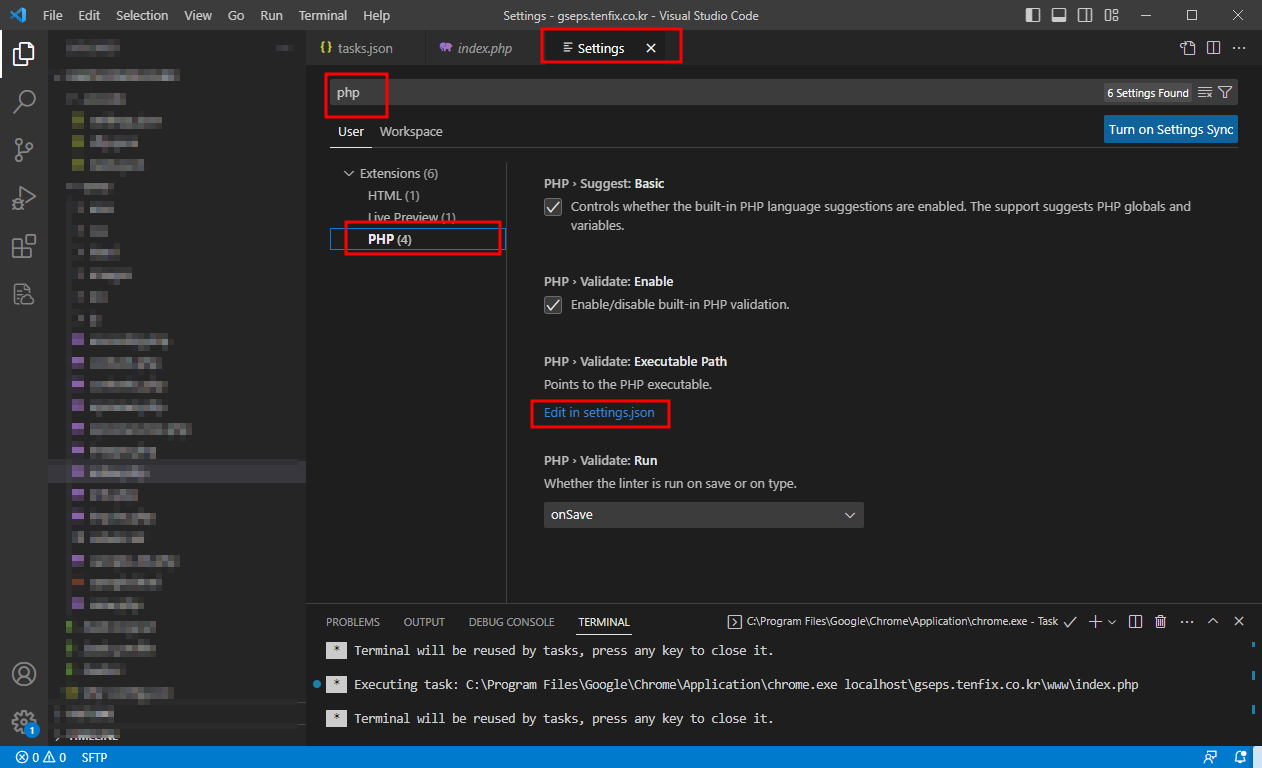Screen dimensions: 1262x768
Task: Kill the terminal with trash icon
Action: tap(1160, 621)
